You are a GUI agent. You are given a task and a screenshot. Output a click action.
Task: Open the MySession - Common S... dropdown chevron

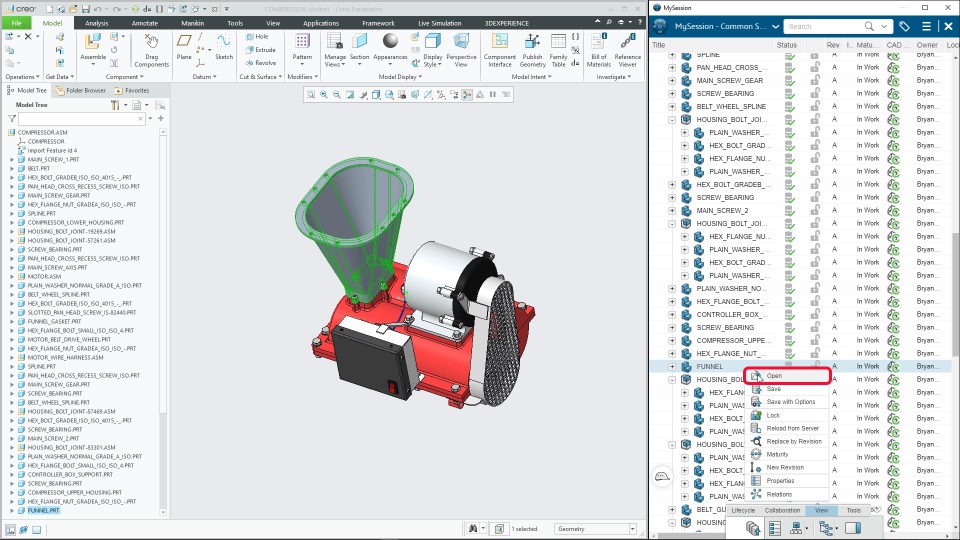coord(775,27)
